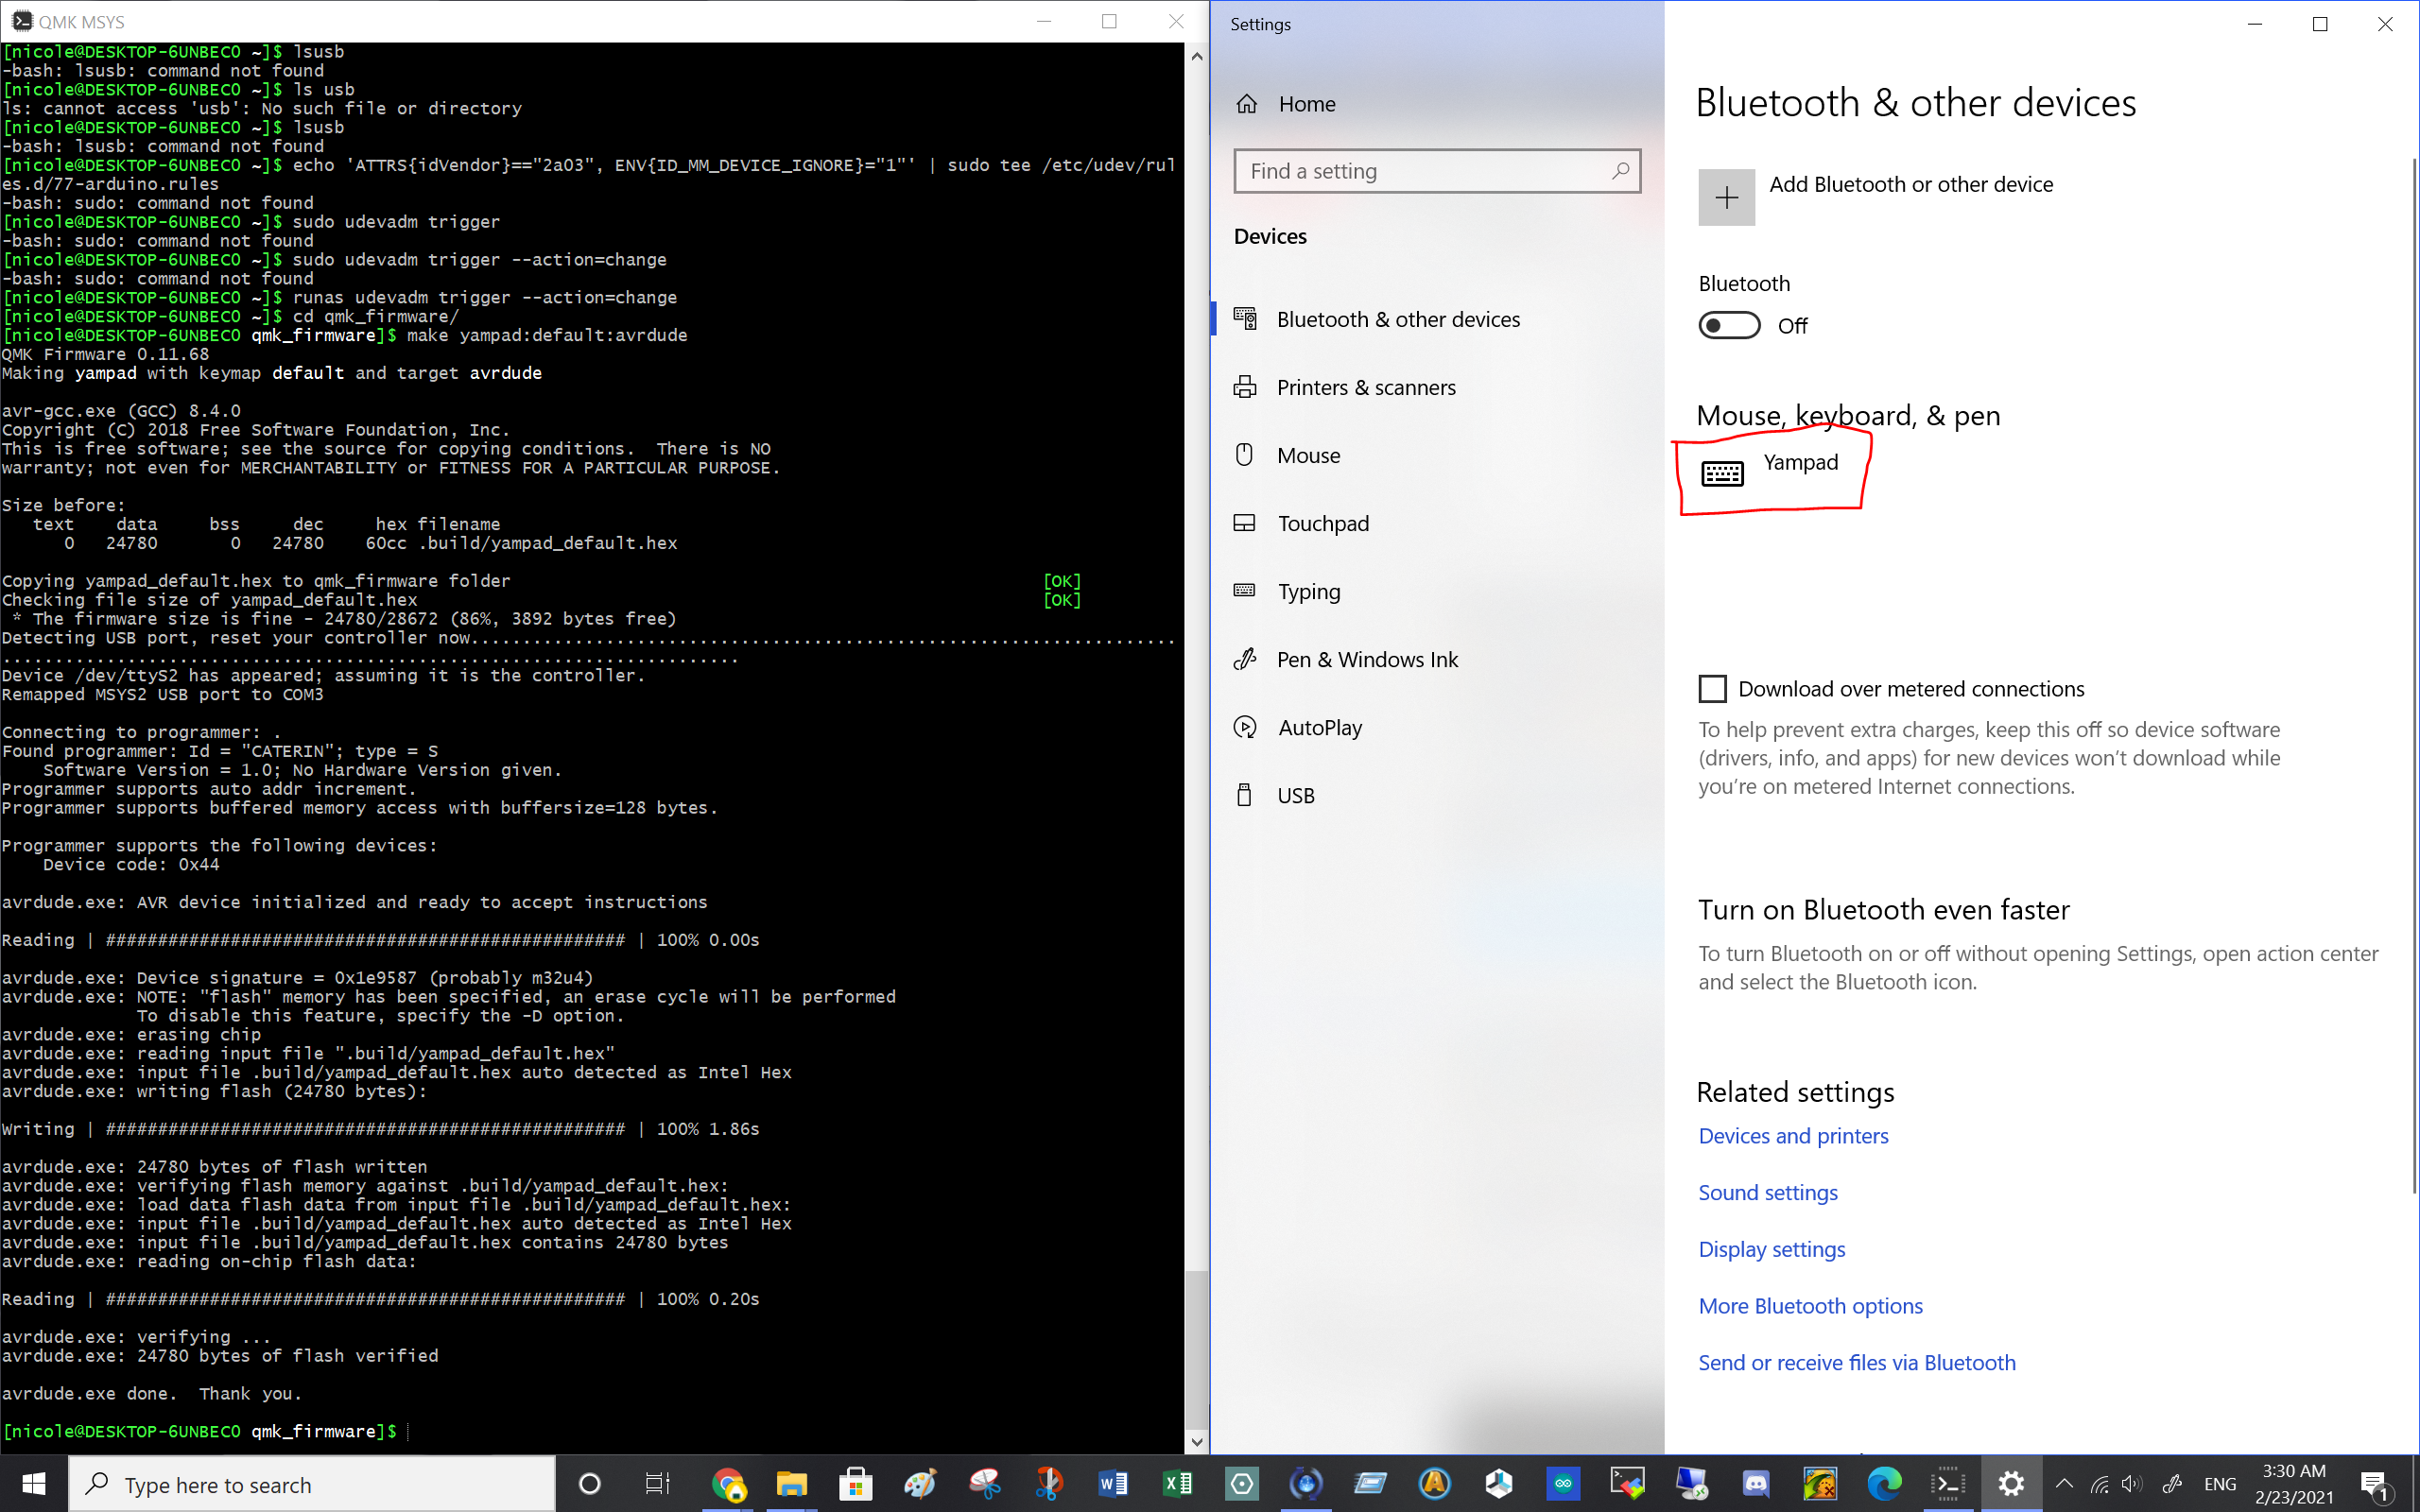Open Pen & Windows Ink icon
The image size is (2420, 1512).
[1244, 659]
